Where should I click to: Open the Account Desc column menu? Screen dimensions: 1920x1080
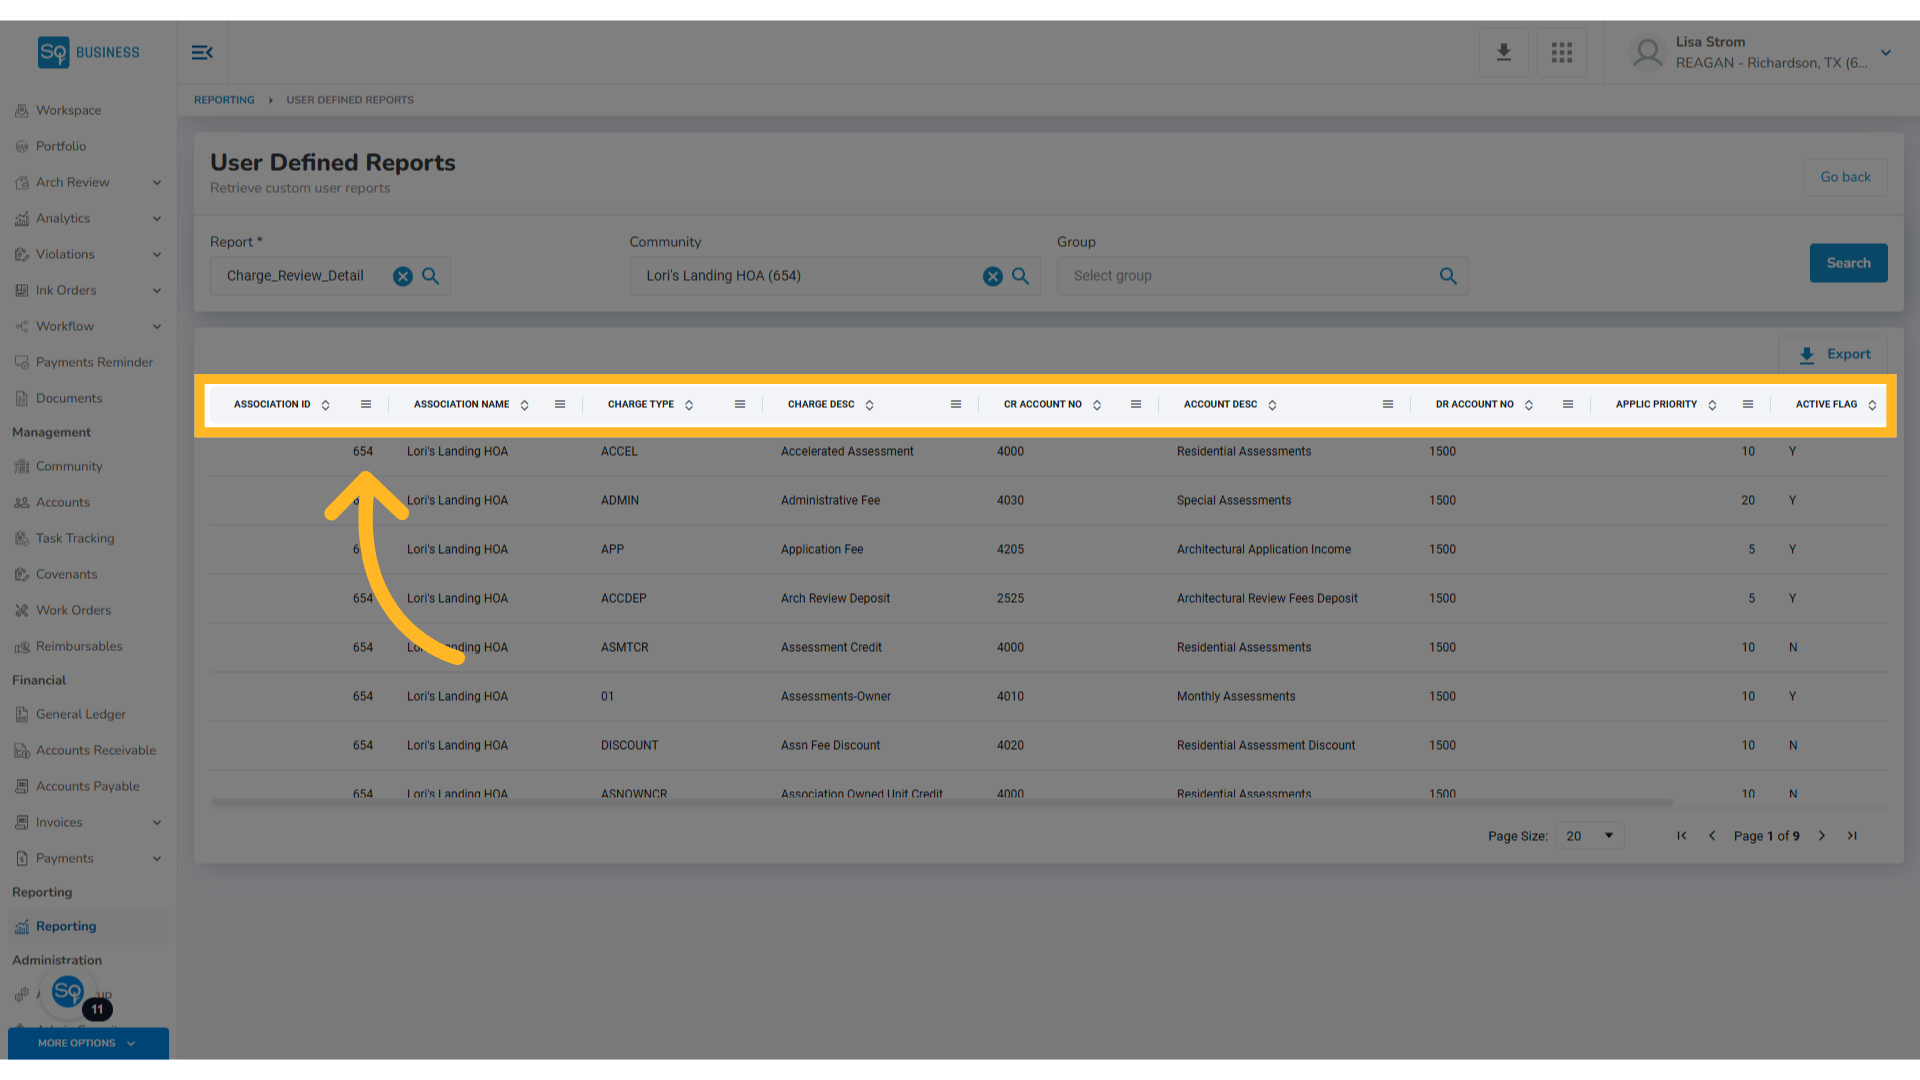pos(1388,404)
